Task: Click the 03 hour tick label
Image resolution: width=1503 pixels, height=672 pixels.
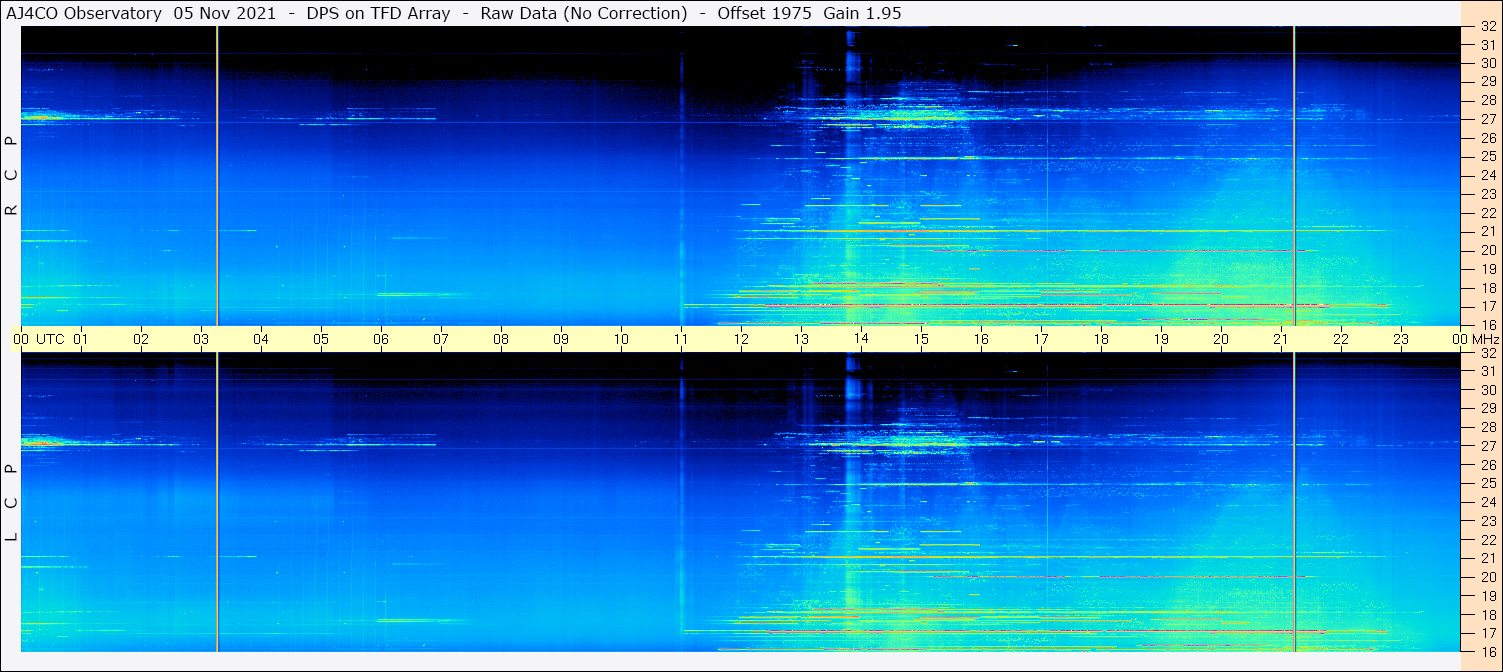Action: [201, 339]
